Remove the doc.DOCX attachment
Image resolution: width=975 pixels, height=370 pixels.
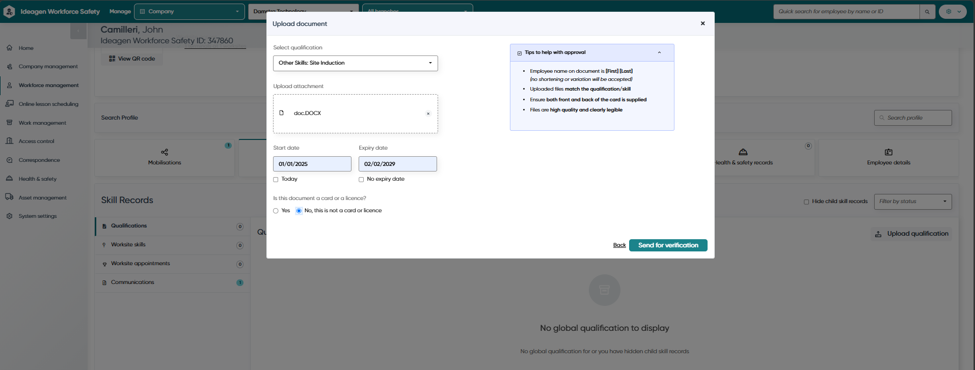[428, 114]
